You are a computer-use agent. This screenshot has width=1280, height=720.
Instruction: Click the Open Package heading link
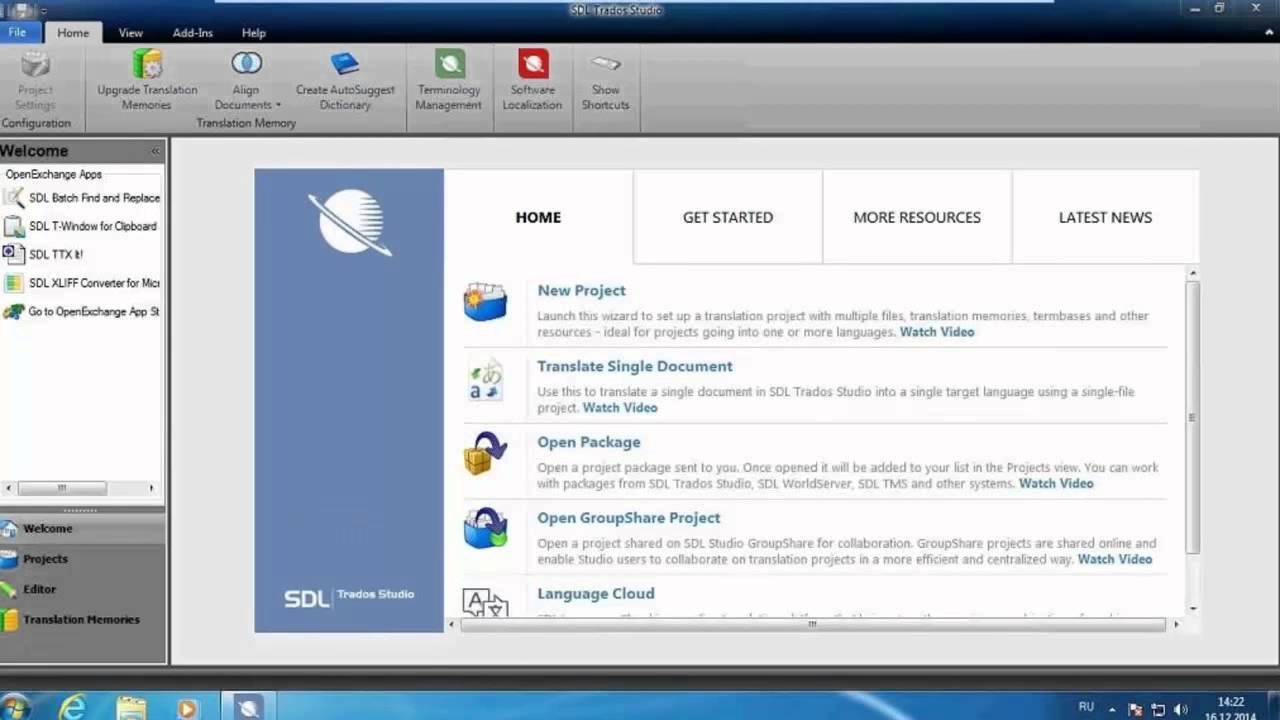(x=589, y=442)
